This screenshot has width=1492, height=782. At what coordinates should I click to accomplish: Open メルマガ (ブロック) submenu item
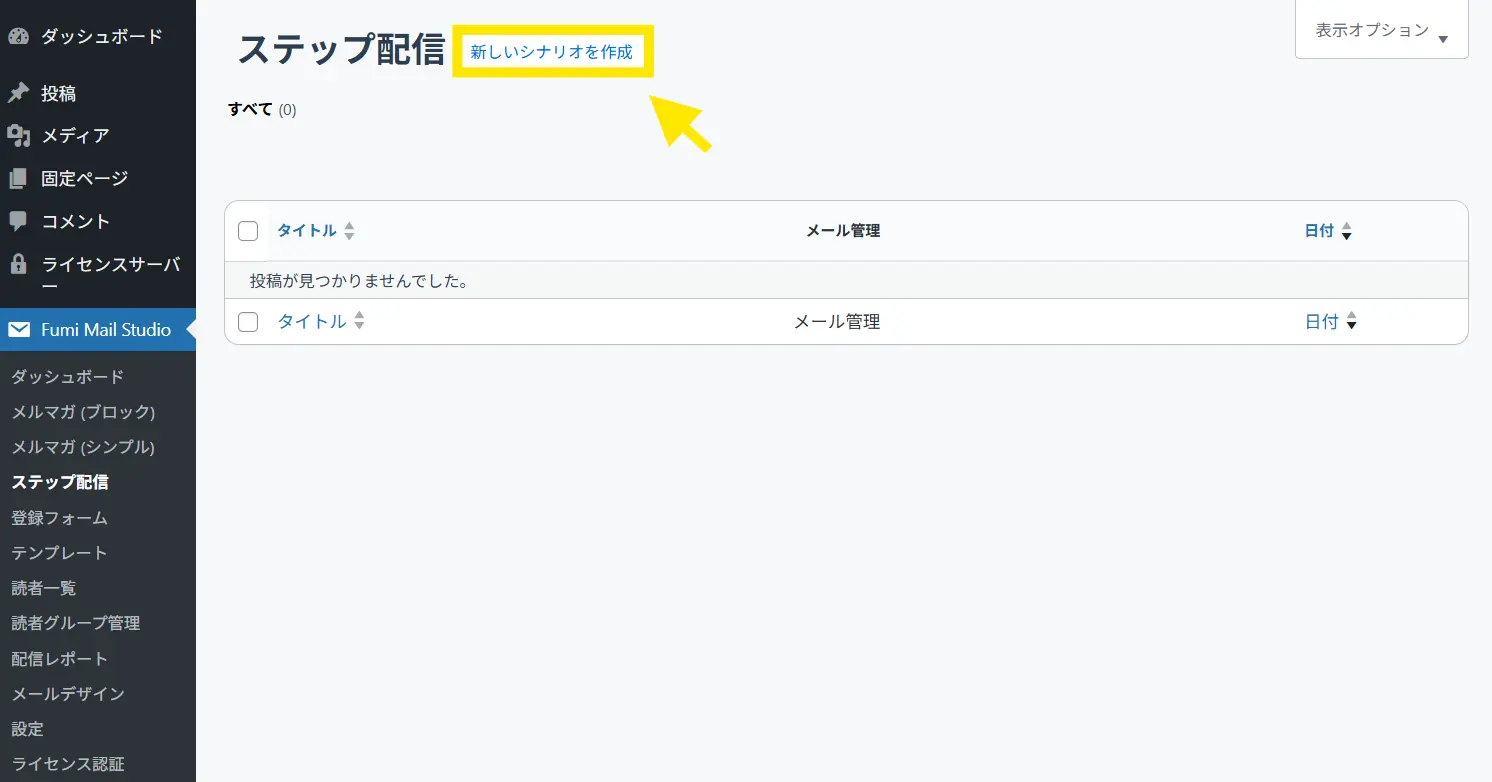click(x=83, y=412)
